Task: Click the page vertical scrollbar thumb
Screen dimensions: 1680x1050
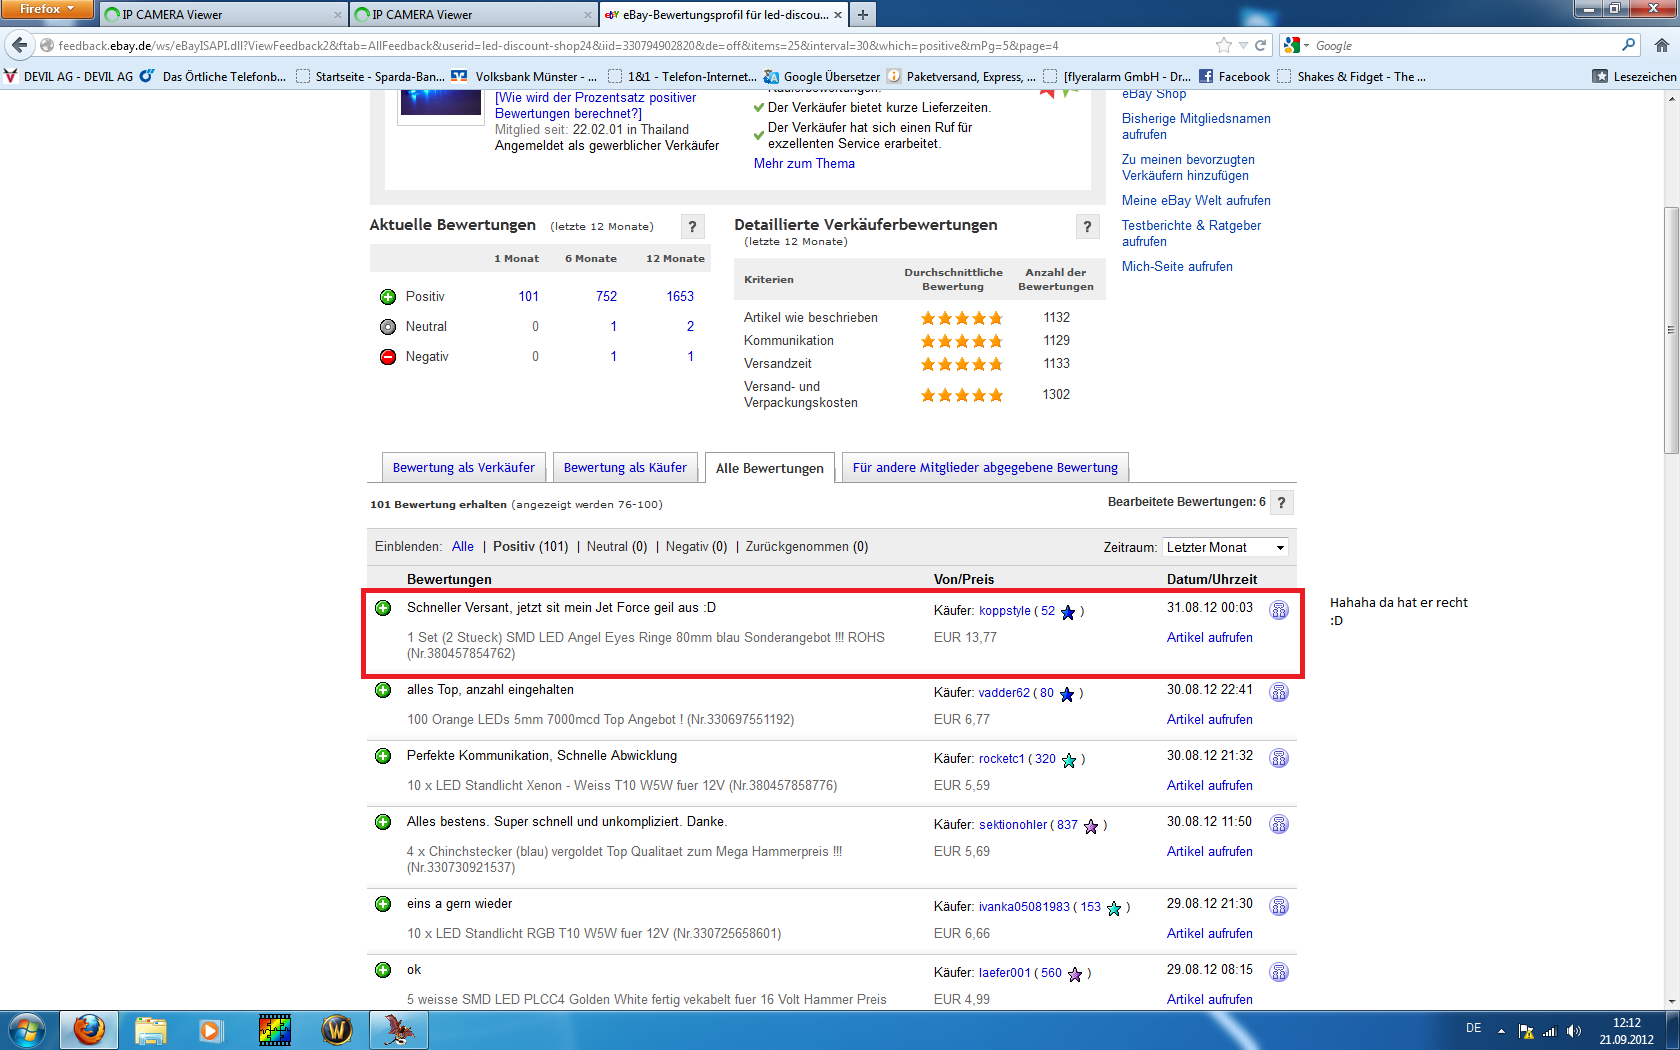Action: click(x=1671, y=330)
